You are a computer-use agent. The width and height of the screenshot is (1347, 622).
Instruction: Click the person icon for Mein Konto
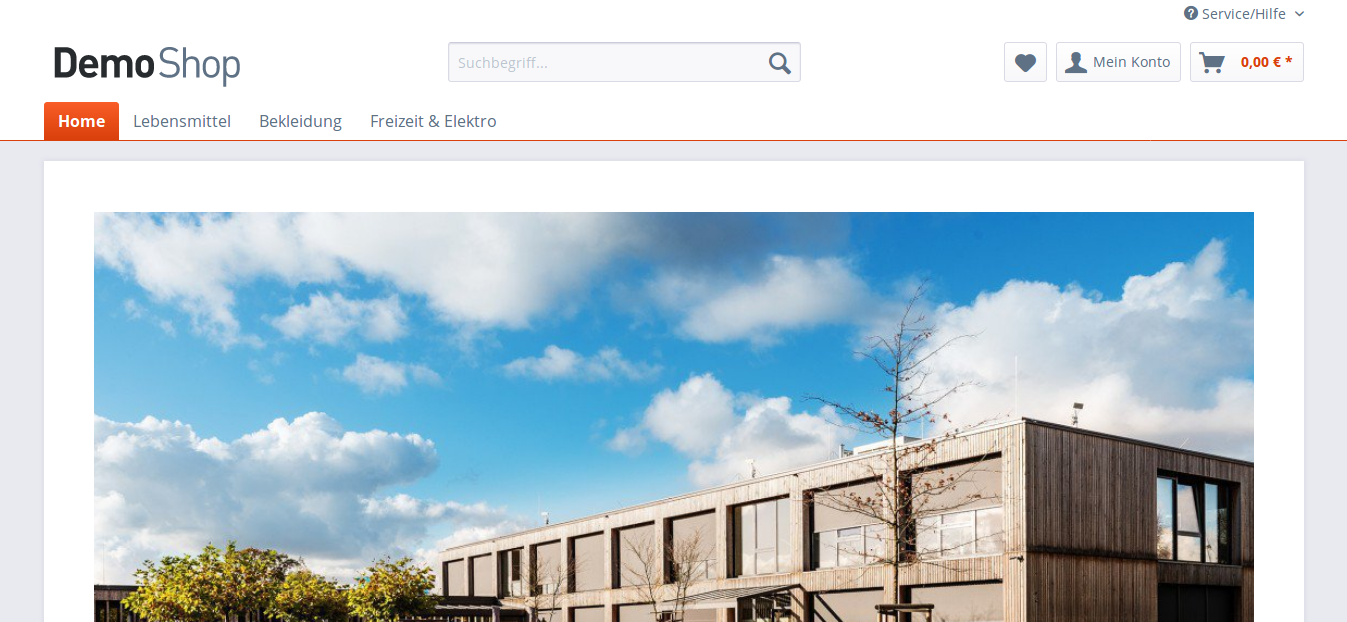click(1076, 62)
